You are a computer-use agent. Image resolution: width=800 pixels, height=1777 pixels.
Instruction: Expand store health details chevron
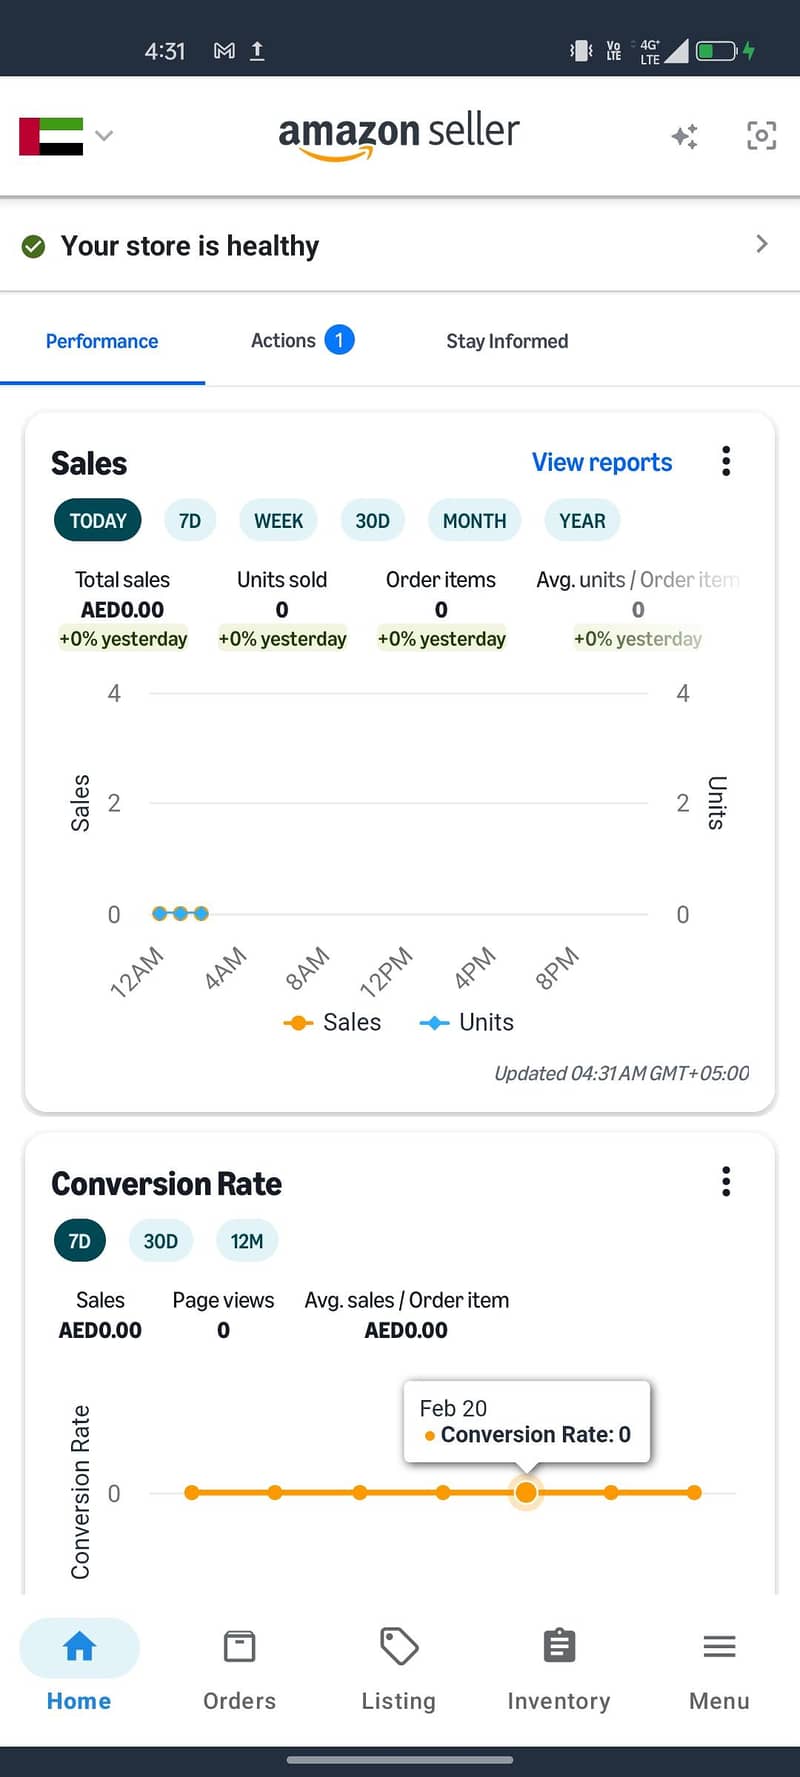click(x=762, y=244)
